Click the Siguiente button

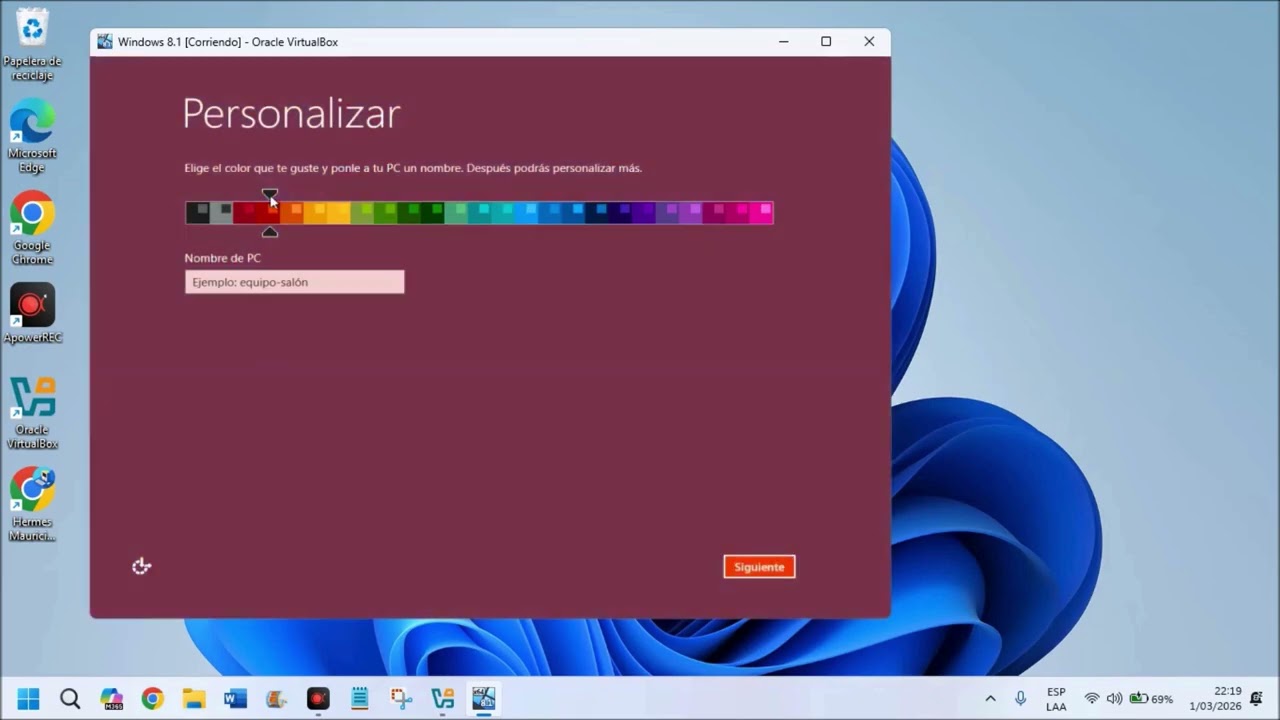pyautogui.click(x=759, y=567)
